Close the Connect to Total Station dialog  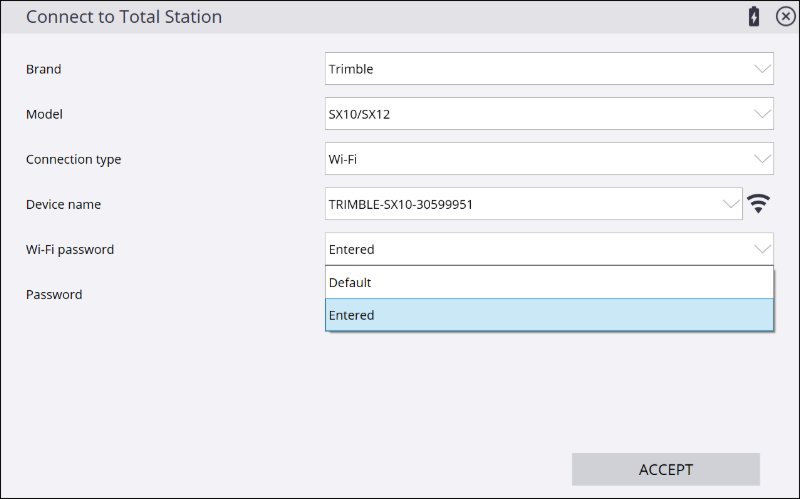[785, 16]
